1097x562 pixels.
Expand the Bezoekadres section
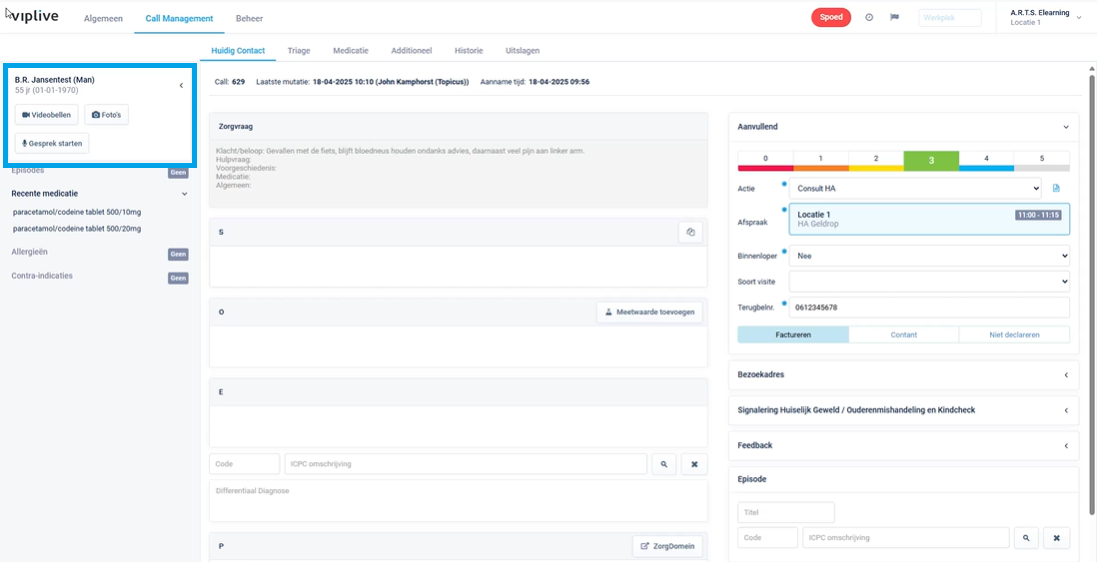[903, 375]
